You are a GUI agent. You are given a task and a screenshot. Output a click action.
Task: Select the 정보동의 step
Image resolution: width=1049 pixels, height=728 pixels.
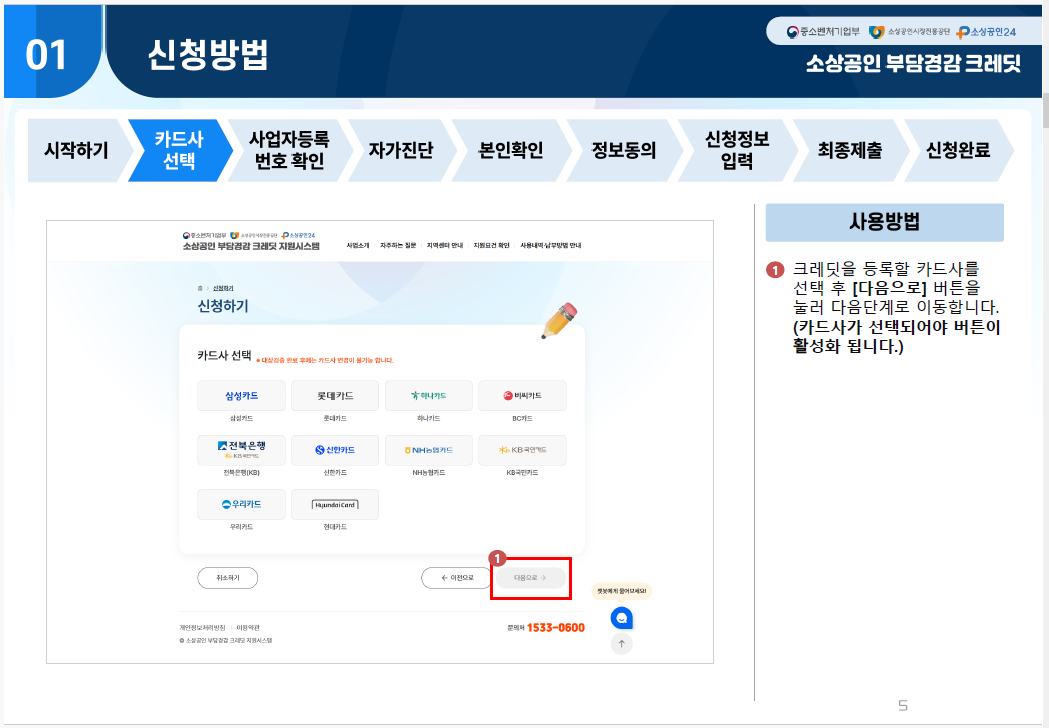624,150
